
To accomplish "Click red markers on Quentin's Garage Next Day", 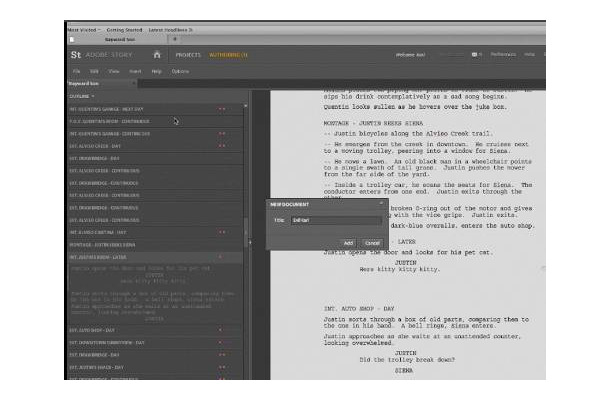I will tap(222, 109).
